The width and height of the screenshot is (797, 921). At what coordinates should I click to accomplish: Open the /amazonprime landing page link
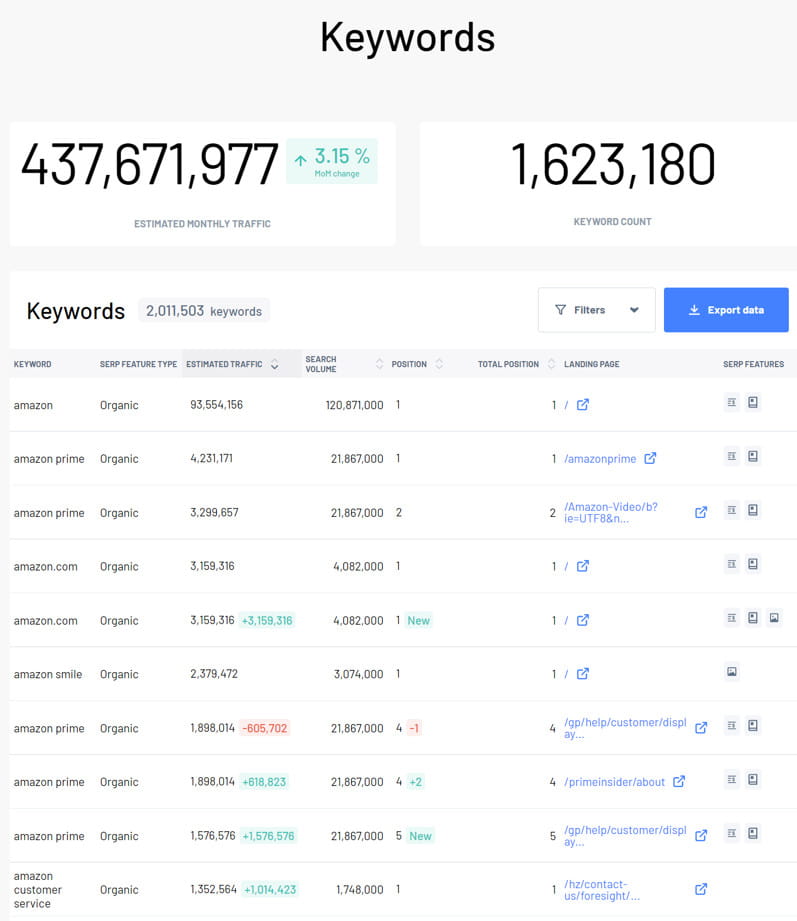click(x=600, y=459)
